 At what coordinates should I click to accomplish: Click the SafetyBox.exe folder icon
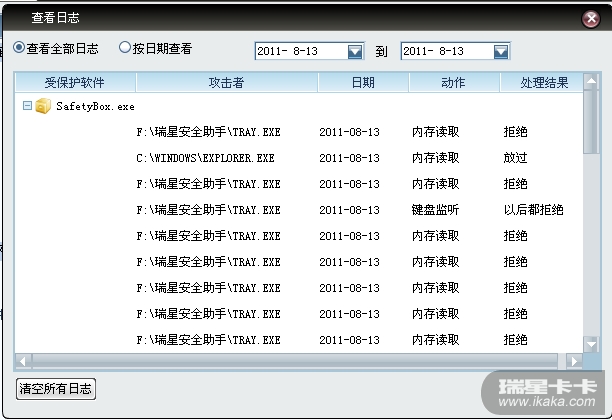tap(43, 106)
